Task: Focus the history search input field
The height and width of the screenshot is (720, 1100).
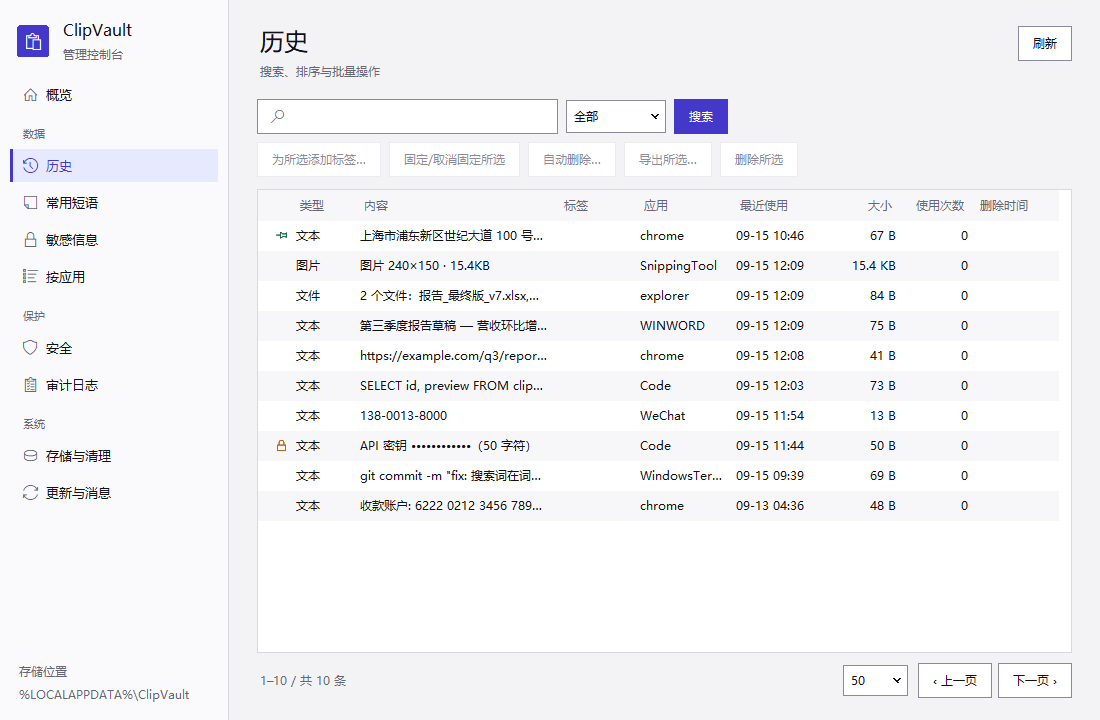Action: tap(408, 116)
